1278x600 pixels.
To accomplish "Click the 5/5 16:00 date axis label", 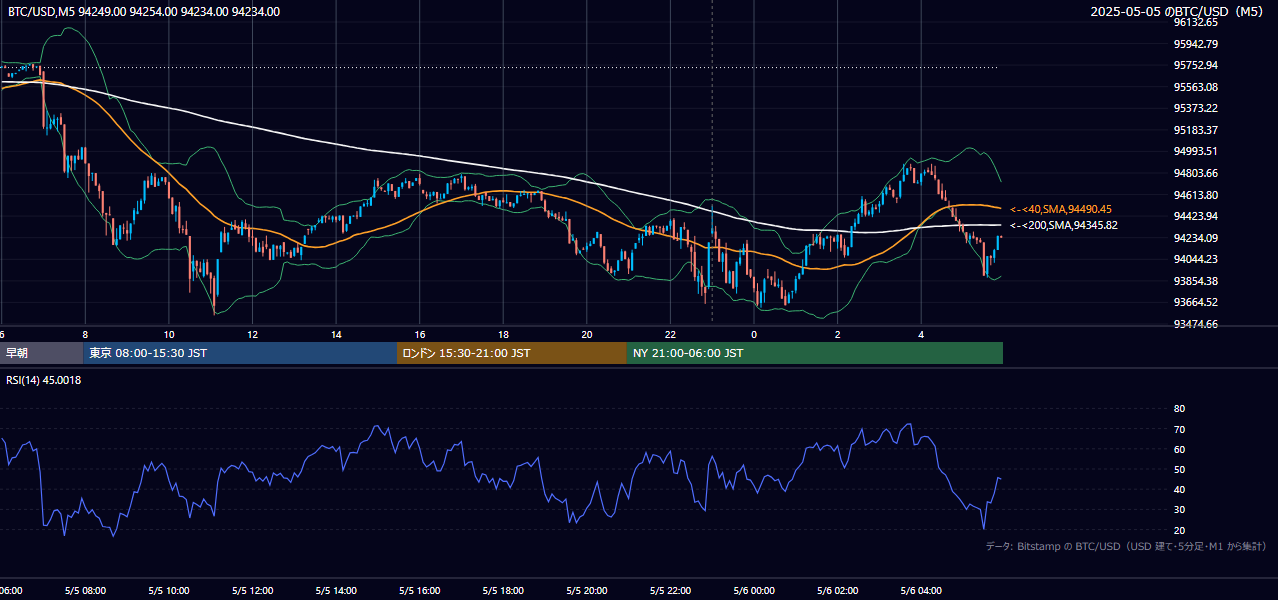I will pos(419,591).
